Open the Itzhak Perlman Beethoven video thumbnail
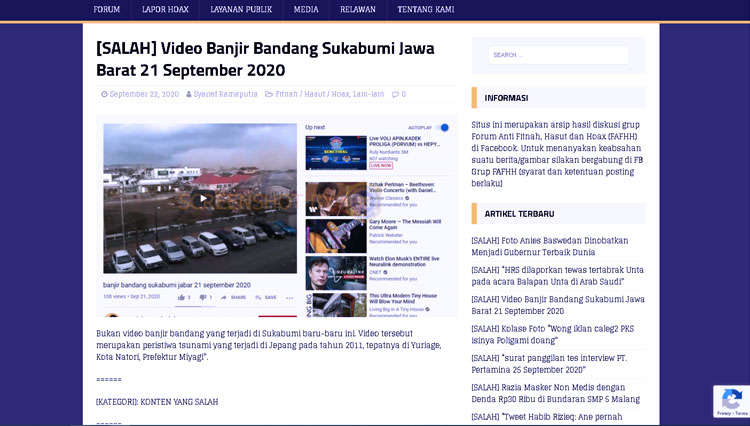Image resolution: width=750 pixels, height=426 pixels. pos(336,199)
